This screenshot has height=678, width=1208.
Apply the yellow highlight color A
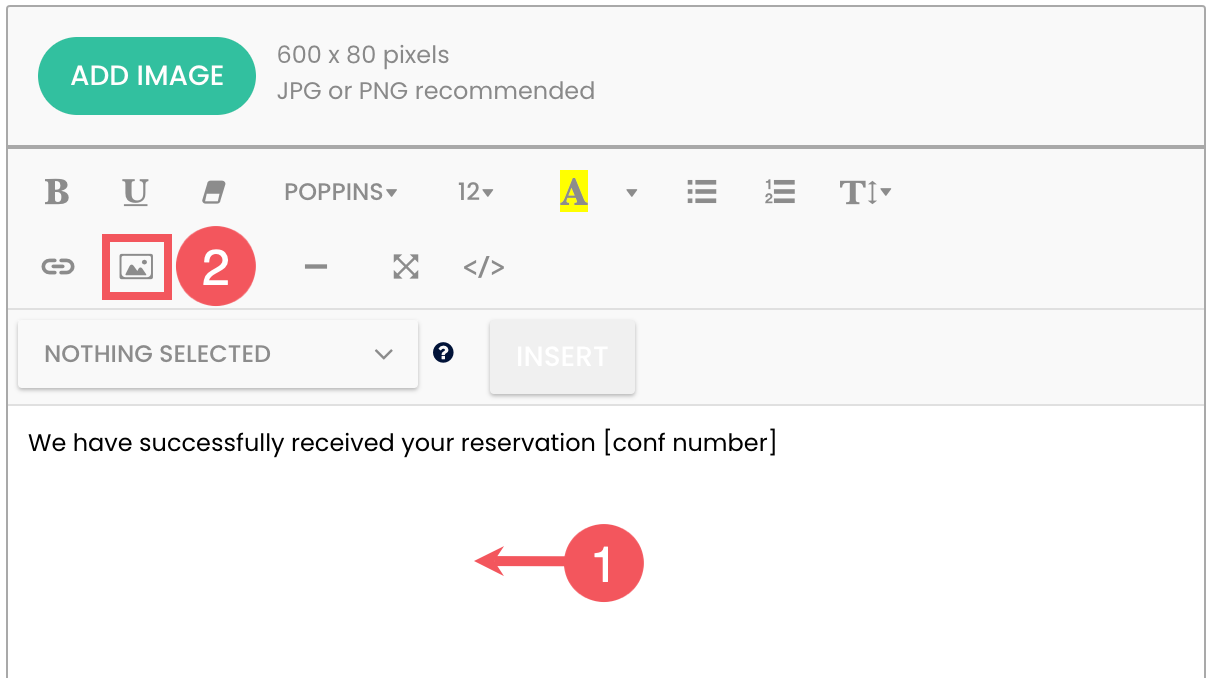[573, 191]
